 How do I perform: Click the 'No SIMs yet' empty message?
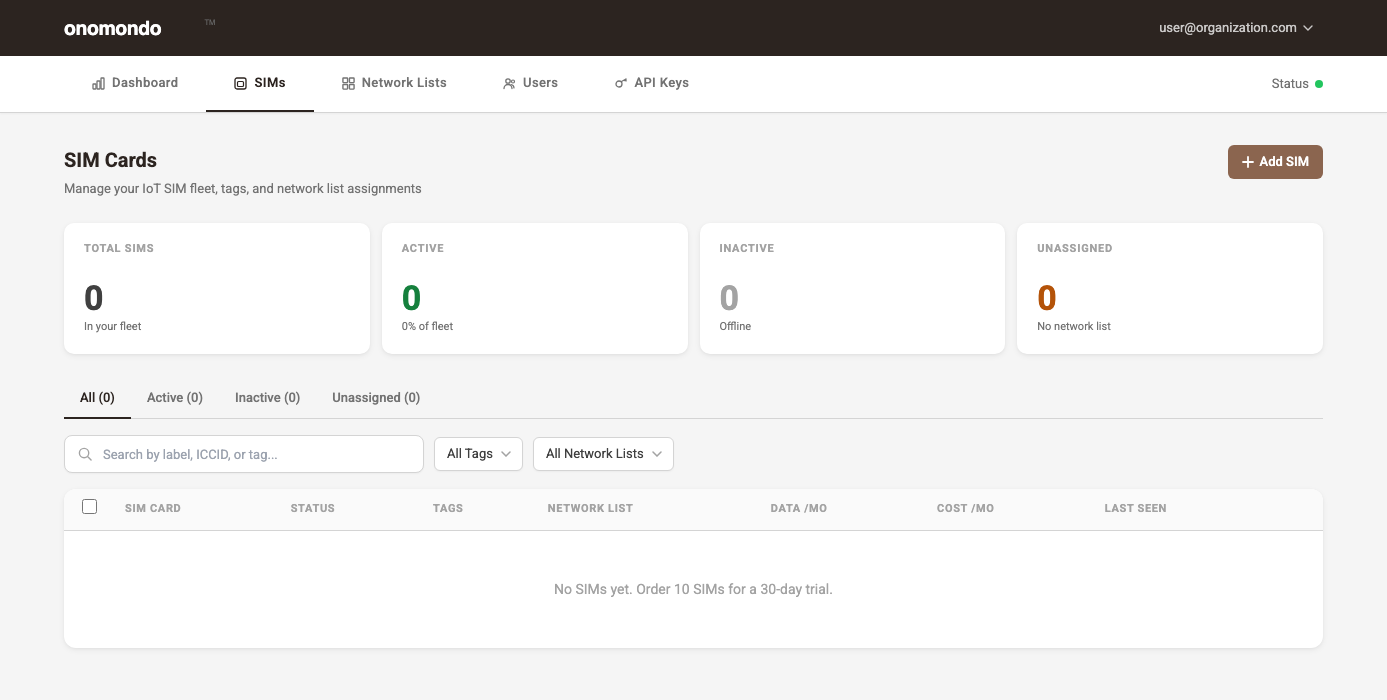point(693,589)
